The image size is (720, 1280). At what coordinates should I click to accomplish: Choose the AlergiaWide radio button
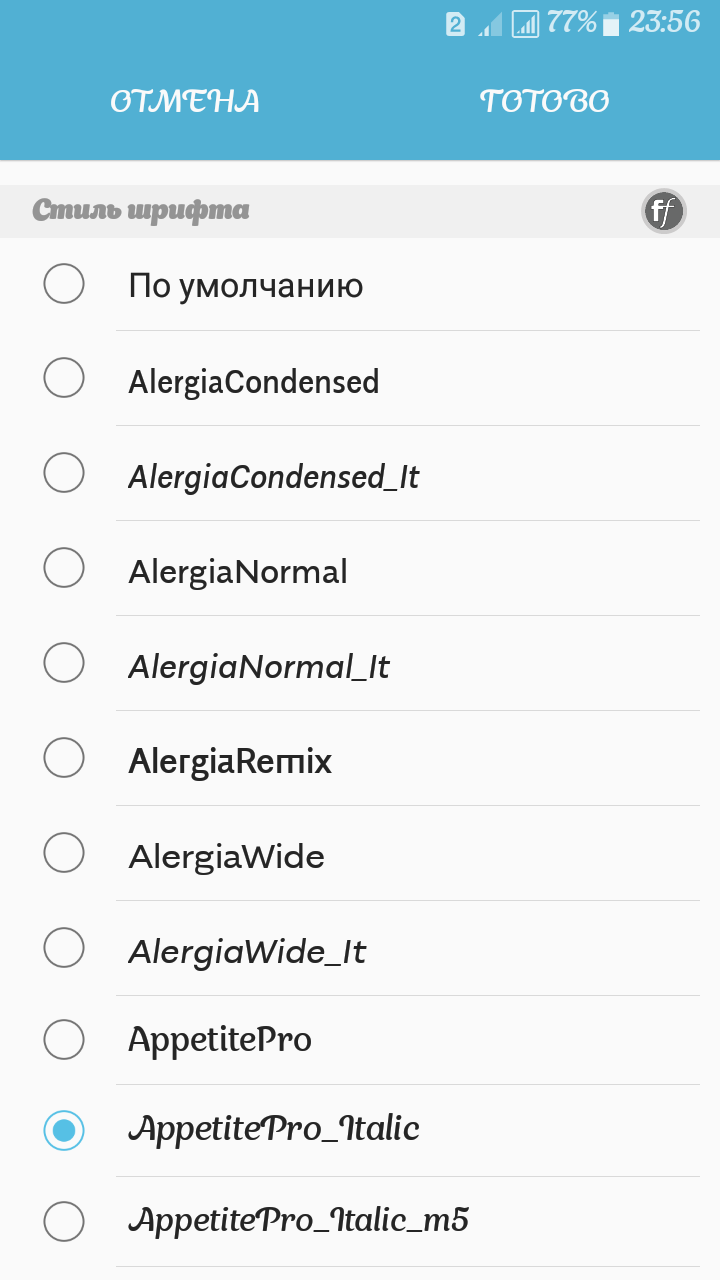coord(64,853)
